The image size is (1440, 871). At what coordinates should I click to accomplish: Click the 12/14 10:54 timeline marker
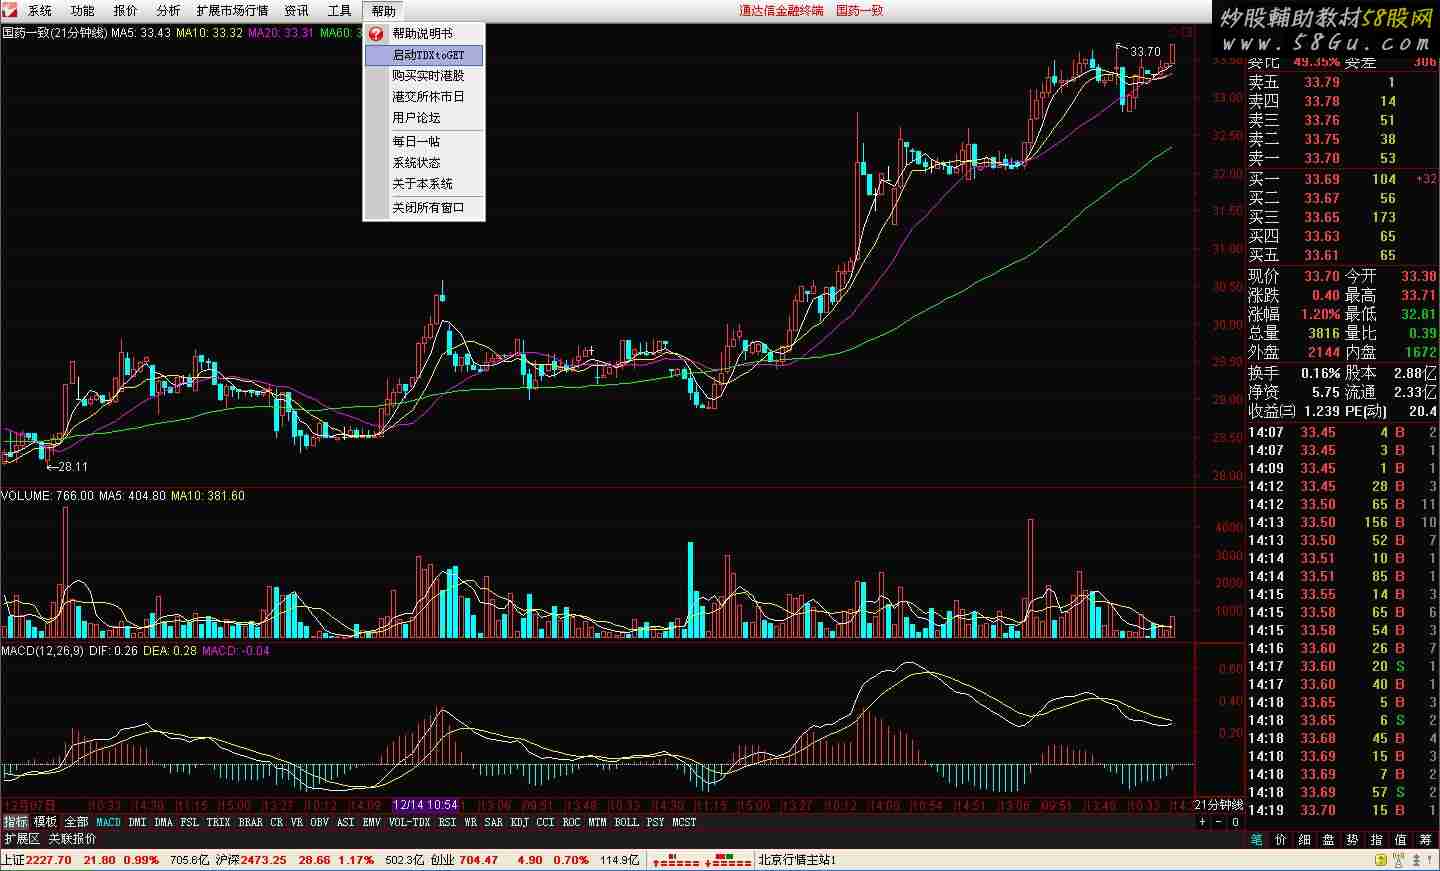(426, 805)
